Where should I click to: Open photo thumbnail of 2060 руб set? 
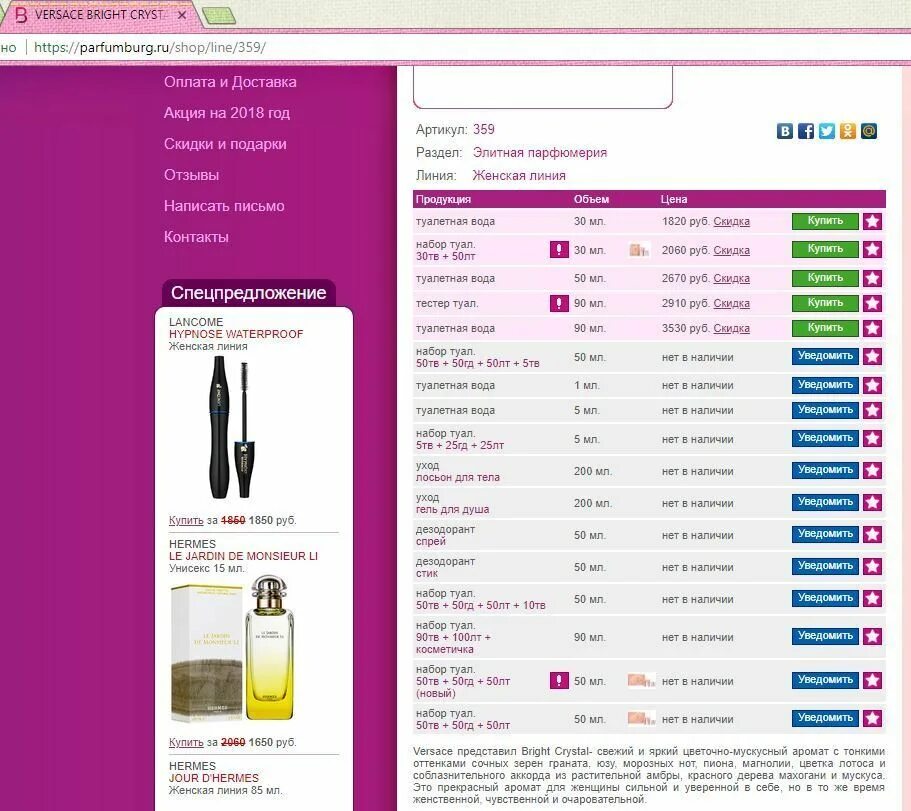[639, 250]
